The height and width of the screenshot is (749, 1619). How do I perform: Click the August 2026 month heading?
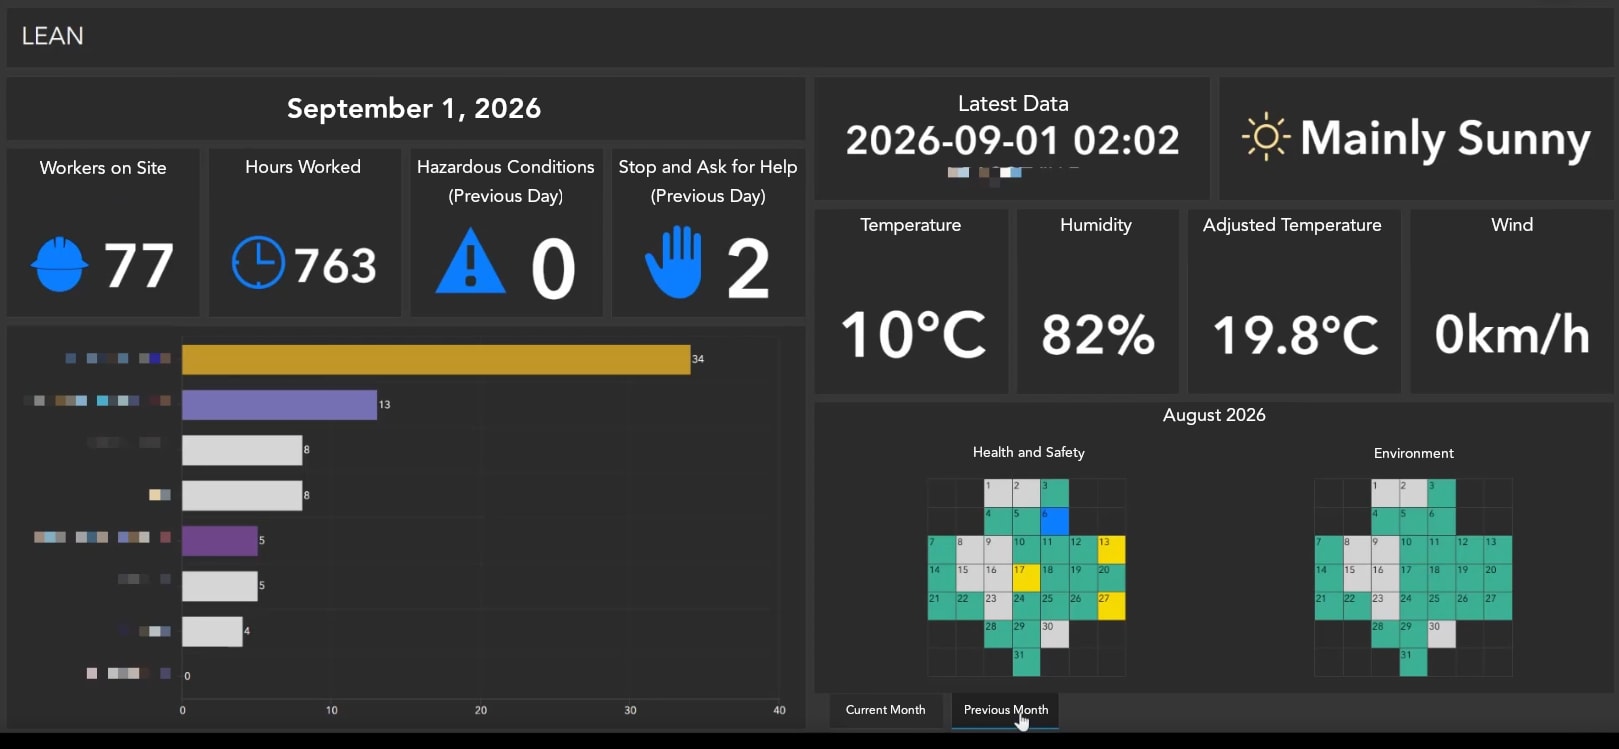(x=1214, y=415)
